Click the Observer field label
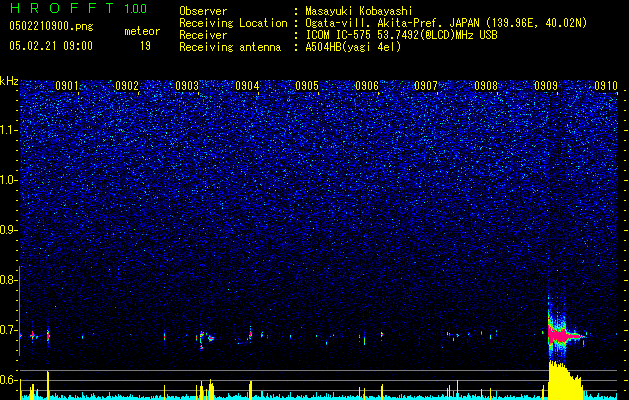The height and width of the screenshot is (400, 629). 203,11
